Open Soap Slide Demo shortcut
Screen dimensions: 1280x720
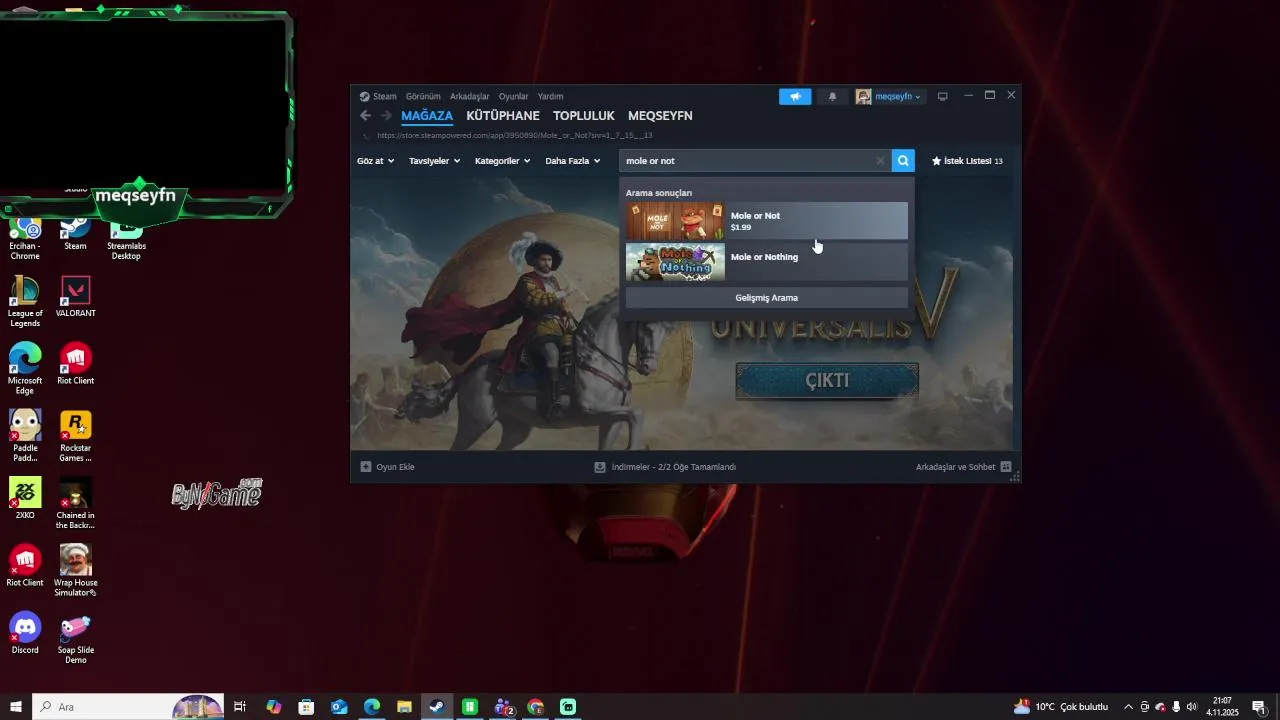pyautogui.click(x=75, y=638)
